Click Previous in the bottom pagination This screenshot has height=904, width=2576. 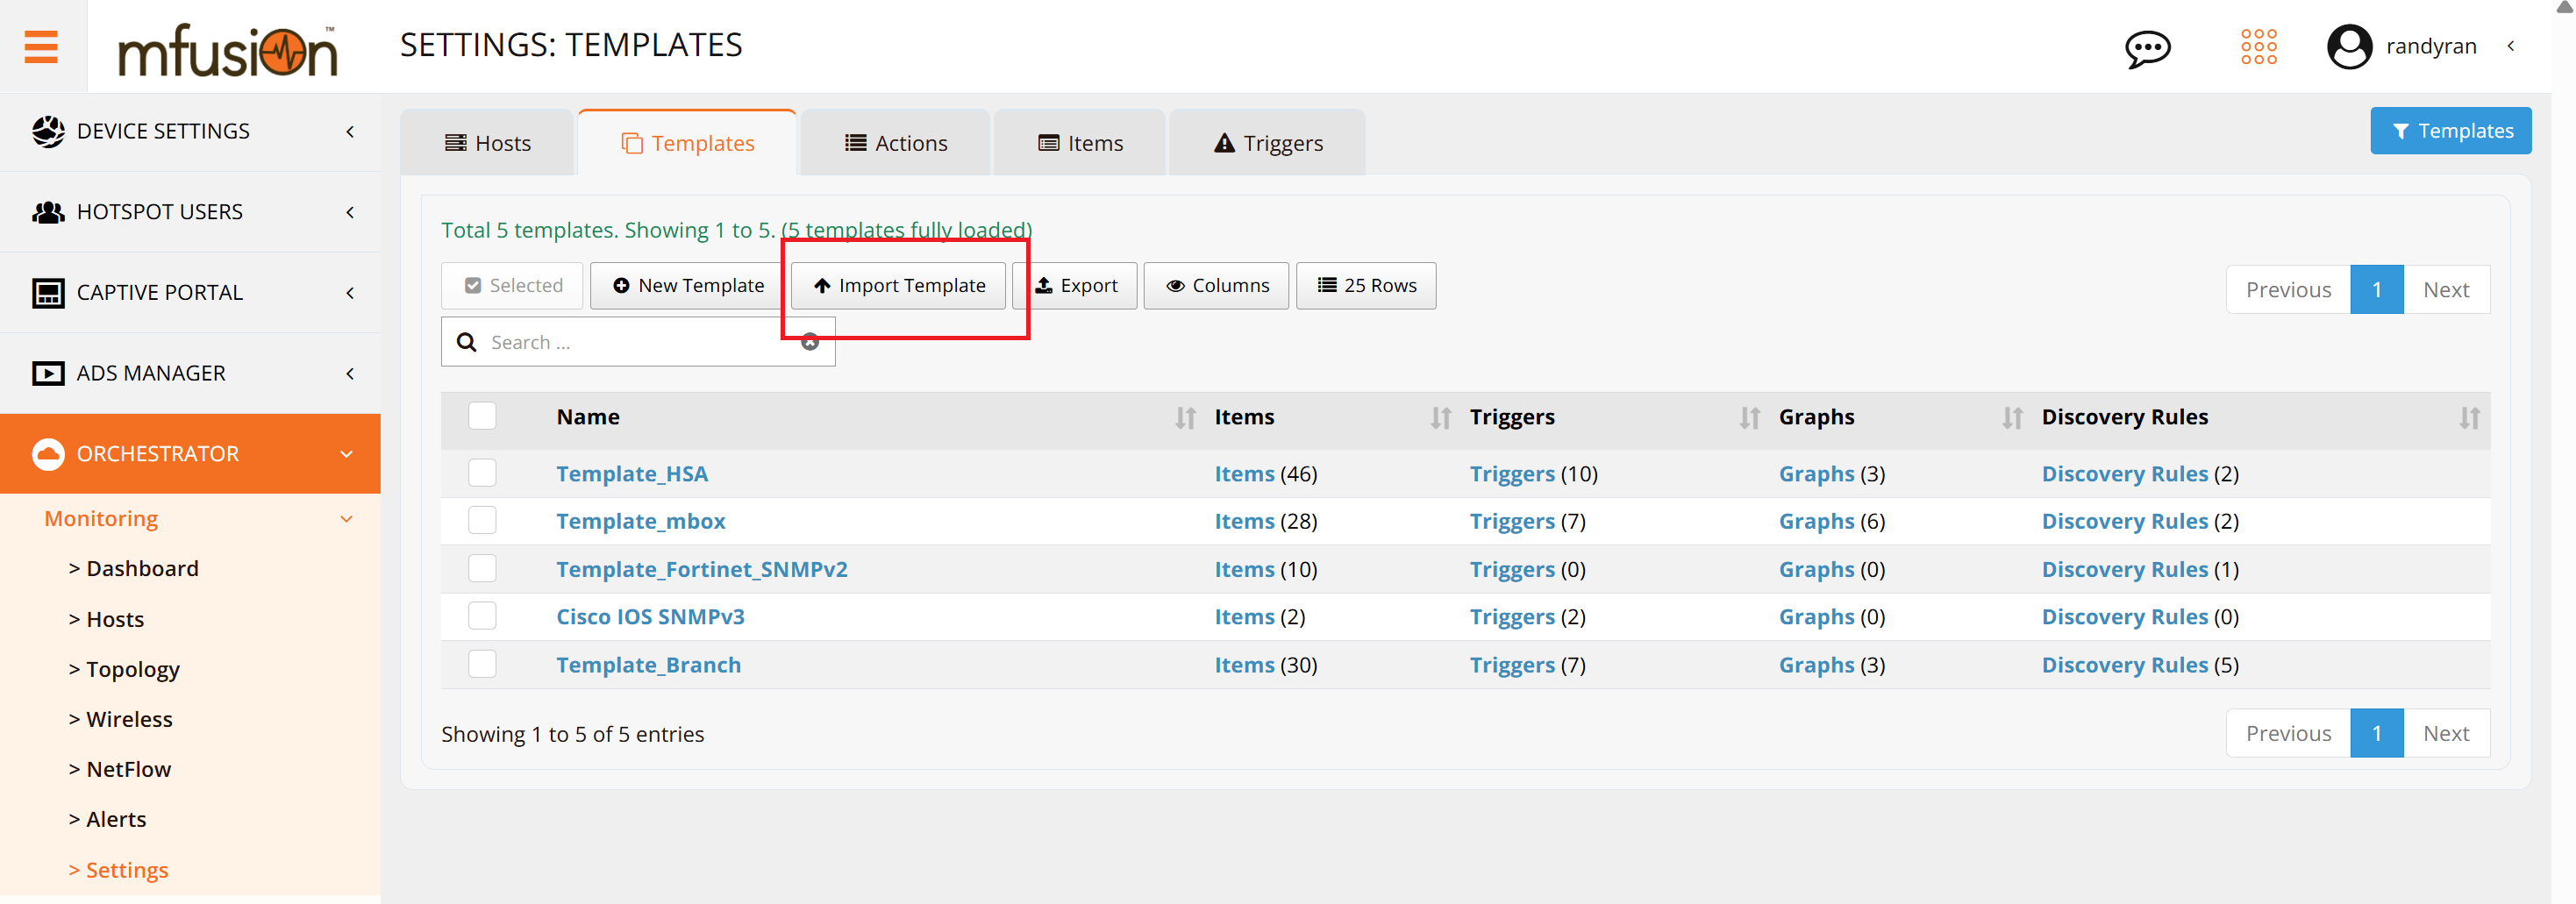(2288, 734)
